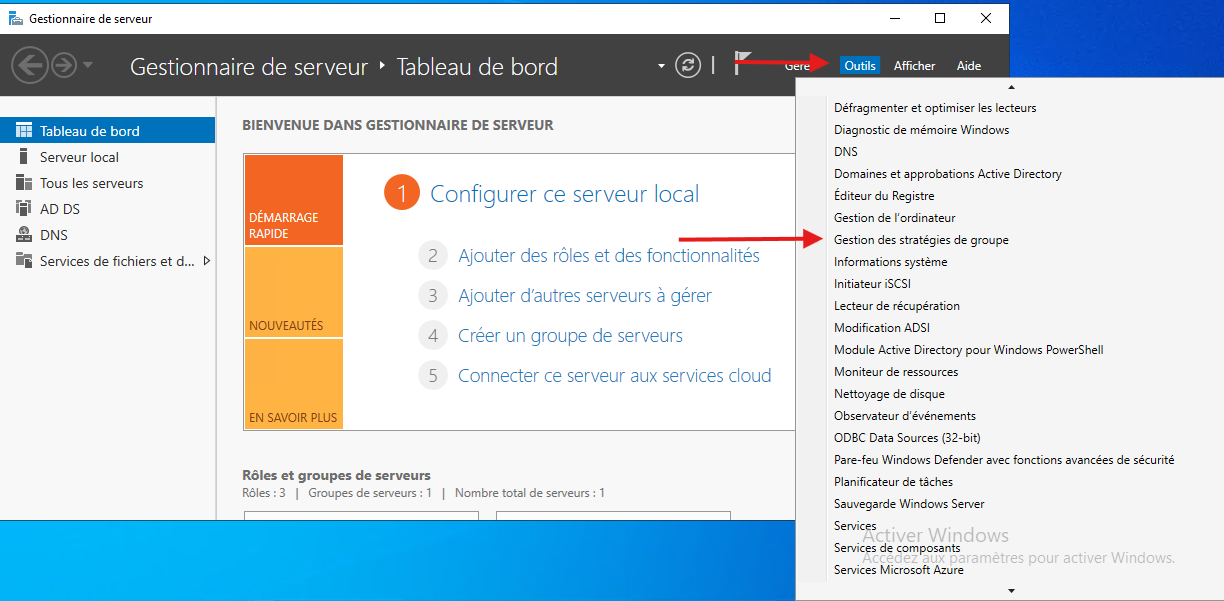Click the Gestionnaire de serveur title bar icon
The width and height of the screenshot is (1224, 601).
pyautogui.click(x=16, y=18)
